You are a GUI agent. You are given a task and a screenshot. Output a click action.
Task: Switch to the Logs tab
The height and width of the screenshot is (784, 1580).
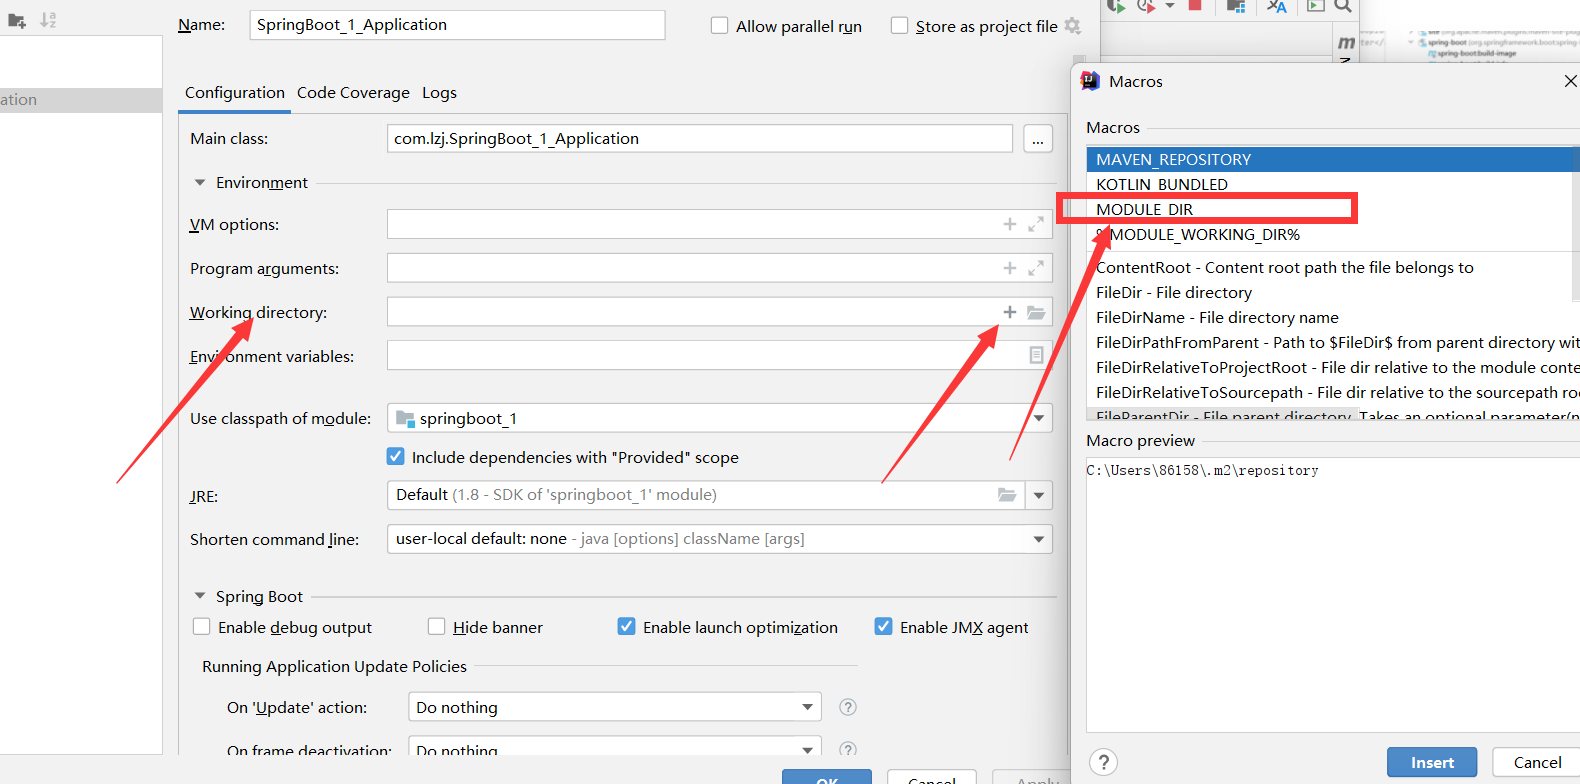439,93
